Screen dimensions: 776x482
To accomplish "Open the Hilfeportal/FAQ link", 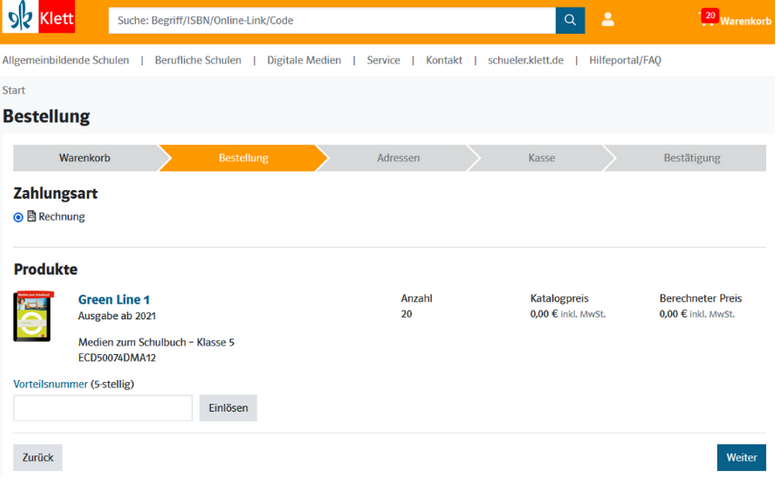I will 625,60.
